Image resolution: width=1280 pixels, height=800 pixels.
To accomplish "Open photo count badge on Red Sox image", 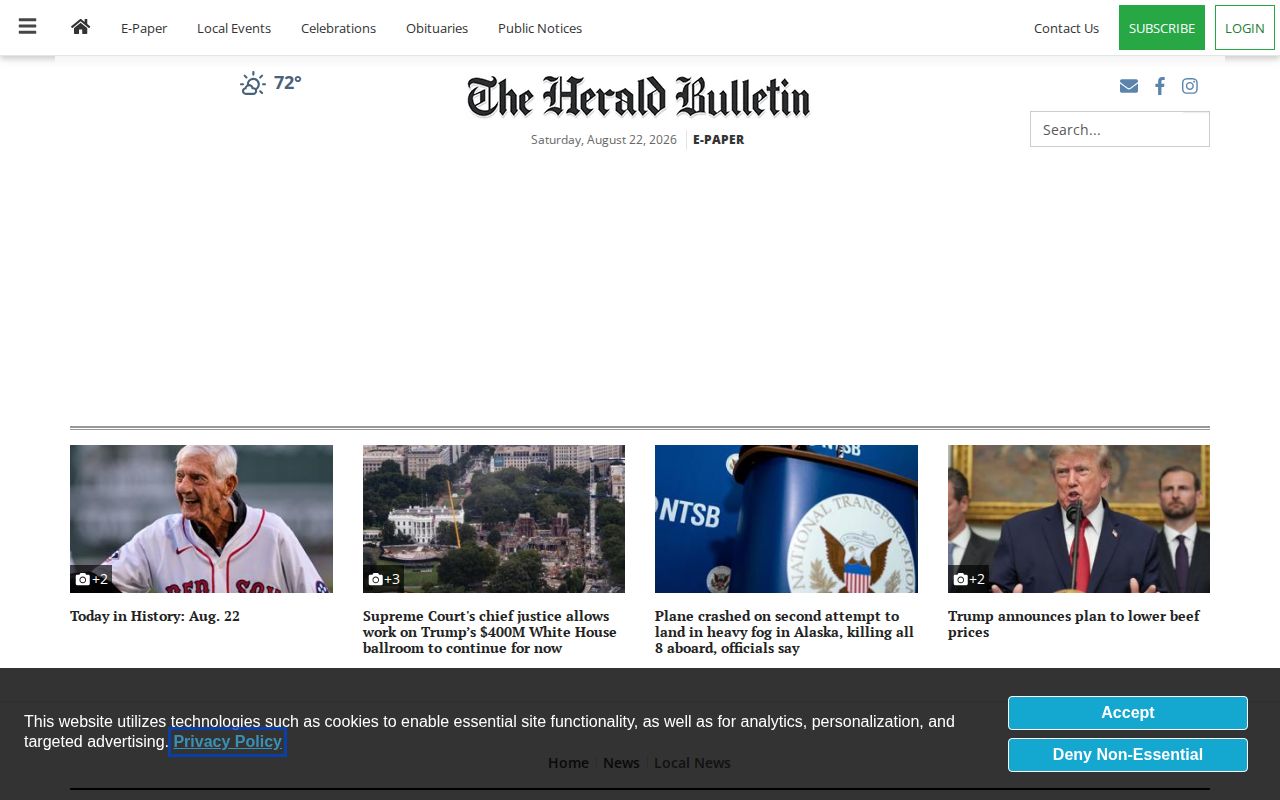I will point(91,579).
